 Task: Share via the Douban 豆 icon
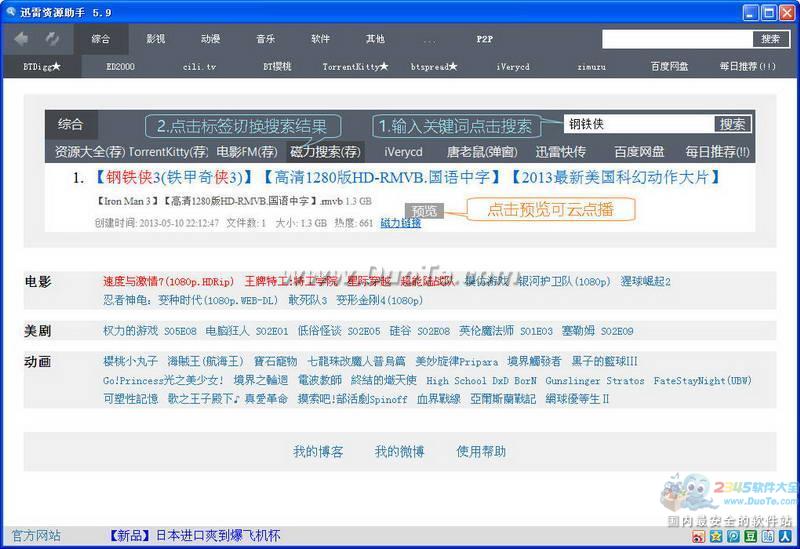pyautogui.click(x=751, y=536)
